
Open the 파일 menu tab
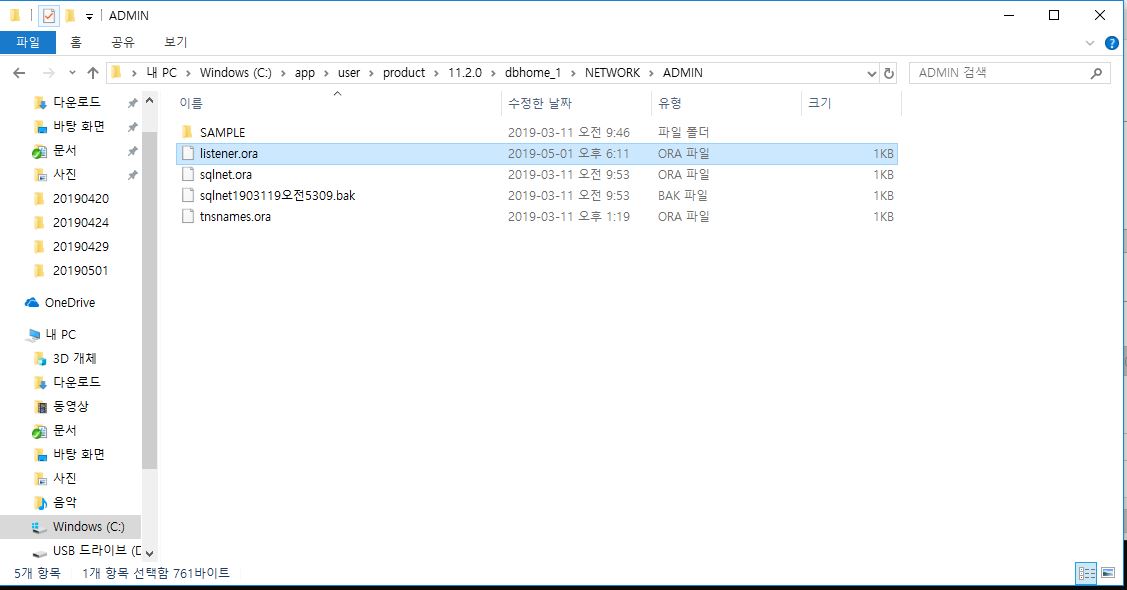point(28,42)
